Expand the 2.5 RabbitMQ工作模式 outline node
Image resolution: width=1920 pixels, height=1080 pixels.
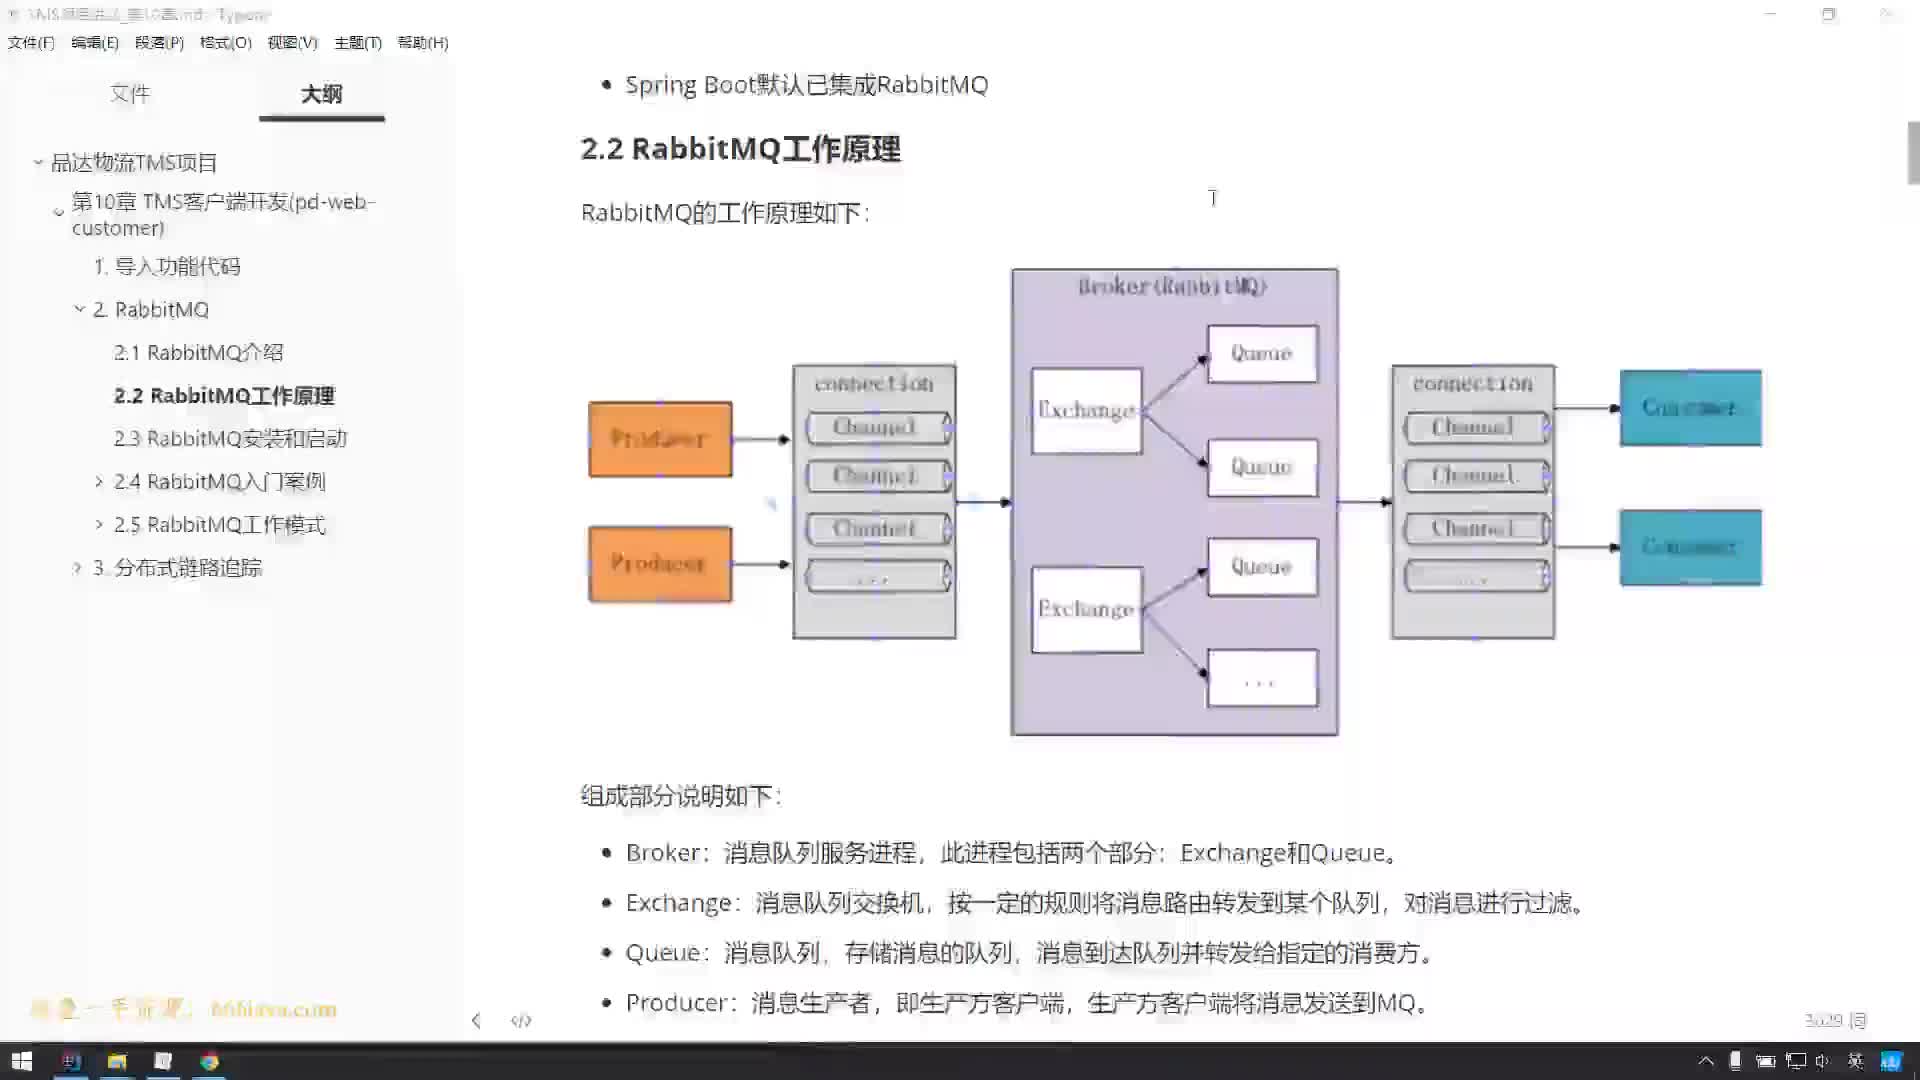[99, 525]
